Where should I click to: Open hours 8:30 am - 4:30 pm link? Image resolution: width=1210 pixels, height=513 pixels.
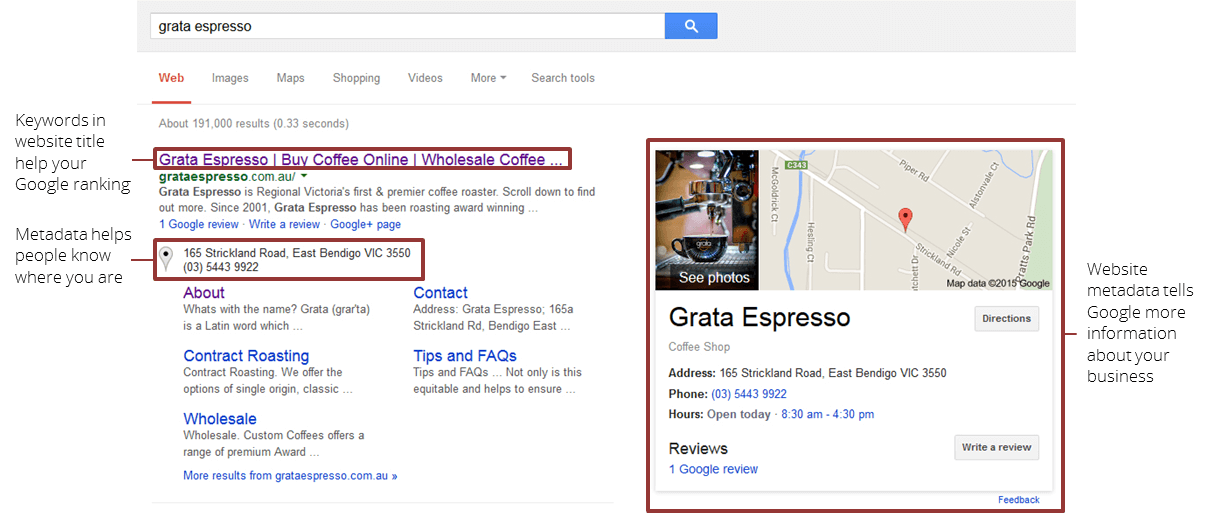coord(827,414)
